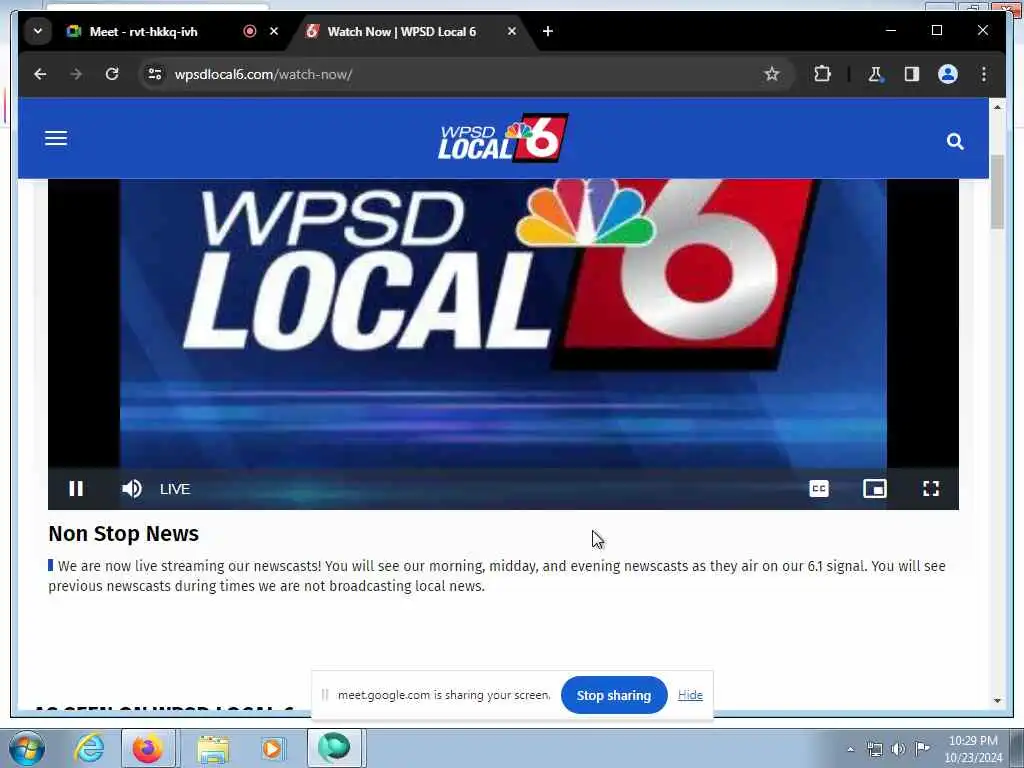The image size is (1024, 768).
Task: Open network status tray icon
Action: tap(874, 749)
